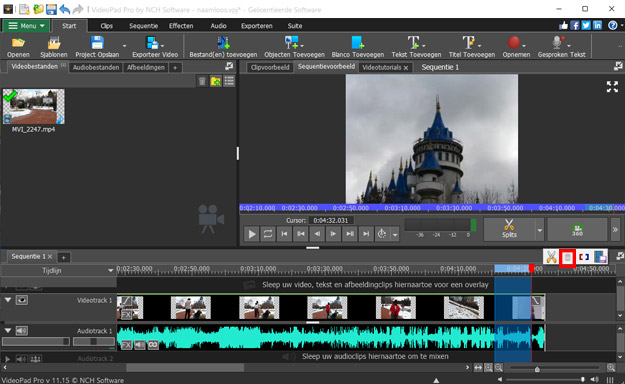Screen dimensions: 625x384
Task: Click timeline scissors split icon
Action: 551,257
